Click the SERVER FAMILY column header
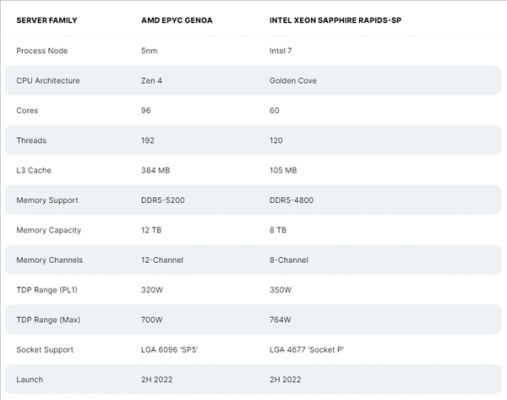Image resolution: width=507 pixels, height=400 pixels. (x=47, y=20)
